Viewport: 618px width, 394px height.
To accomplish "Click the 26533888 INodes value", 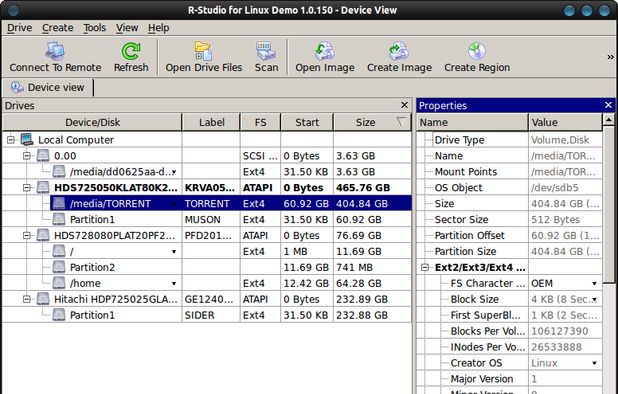I will [565, 347].
